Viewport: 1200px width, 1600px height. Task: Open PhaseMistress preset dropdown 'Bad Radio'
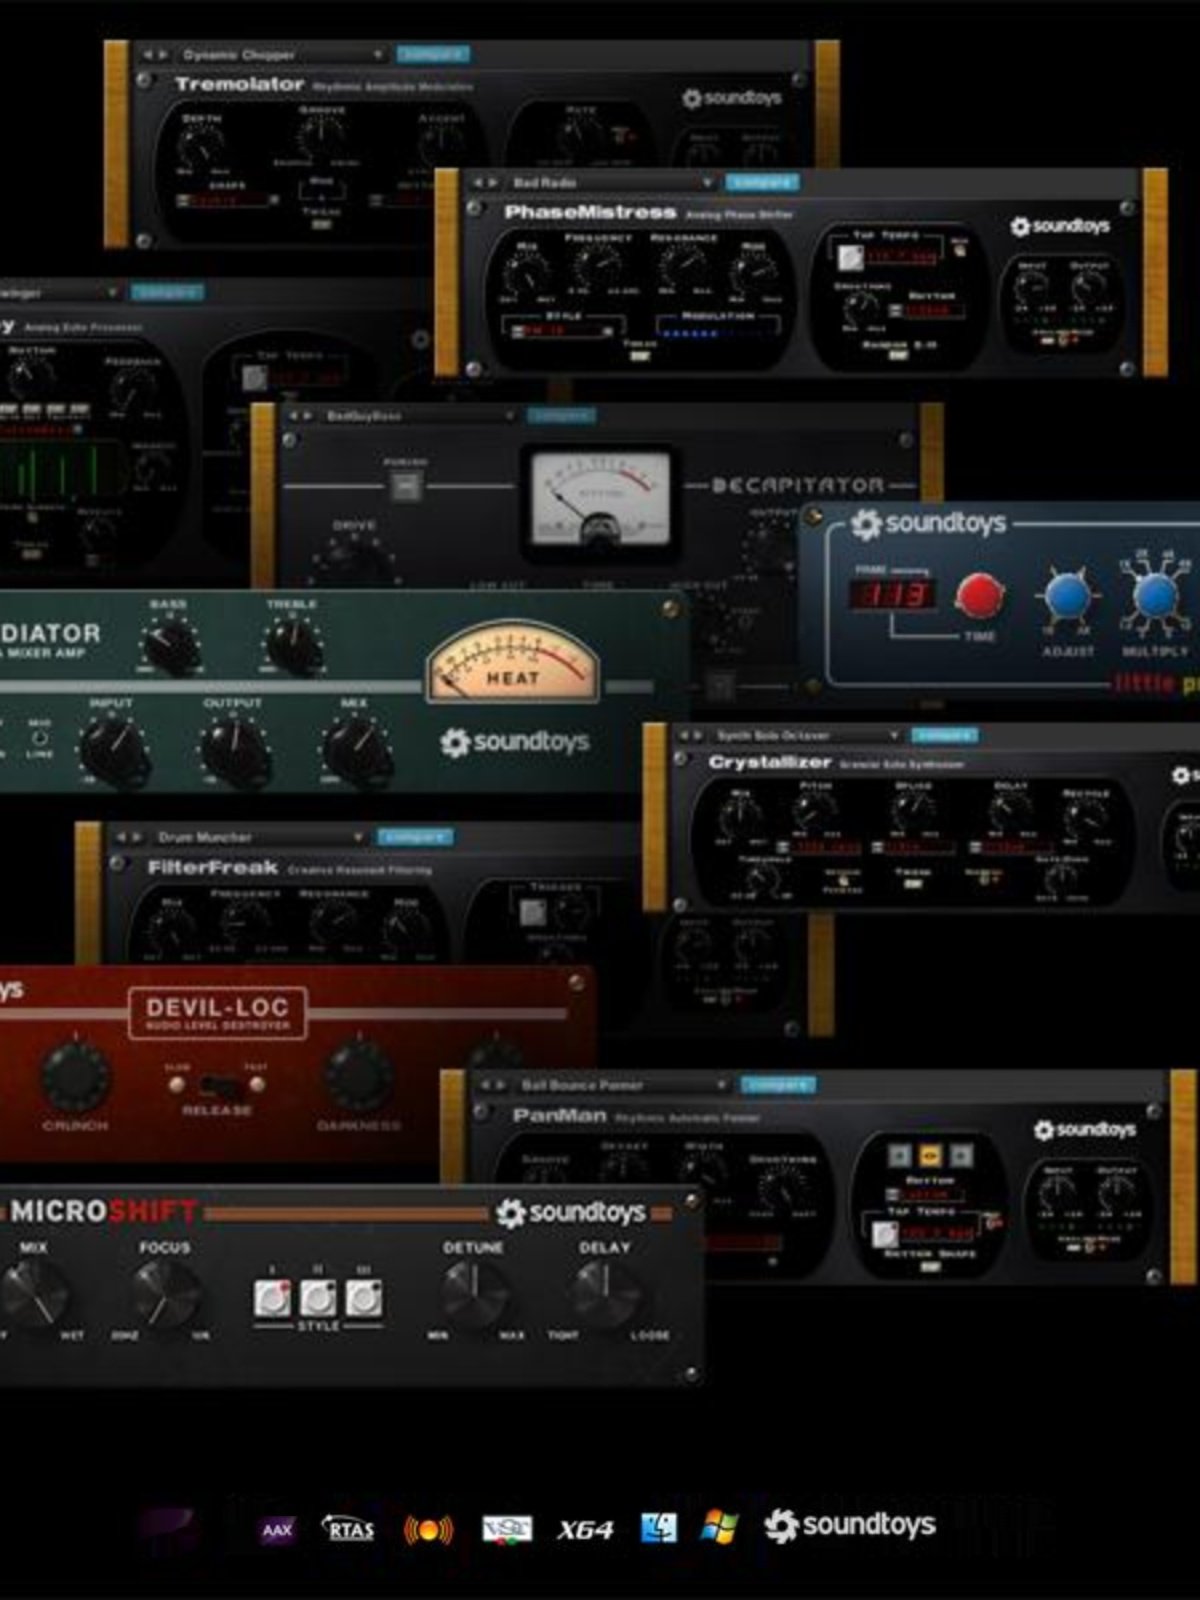pyautogui.click(x=611, y=183)
